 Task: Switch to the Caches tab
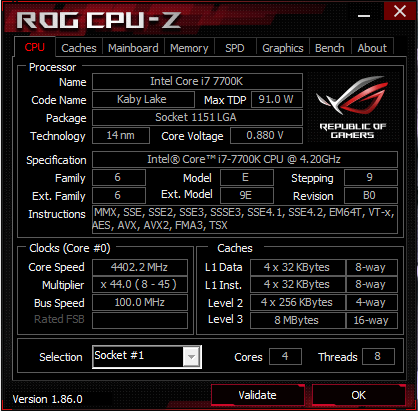click(79, 48)
